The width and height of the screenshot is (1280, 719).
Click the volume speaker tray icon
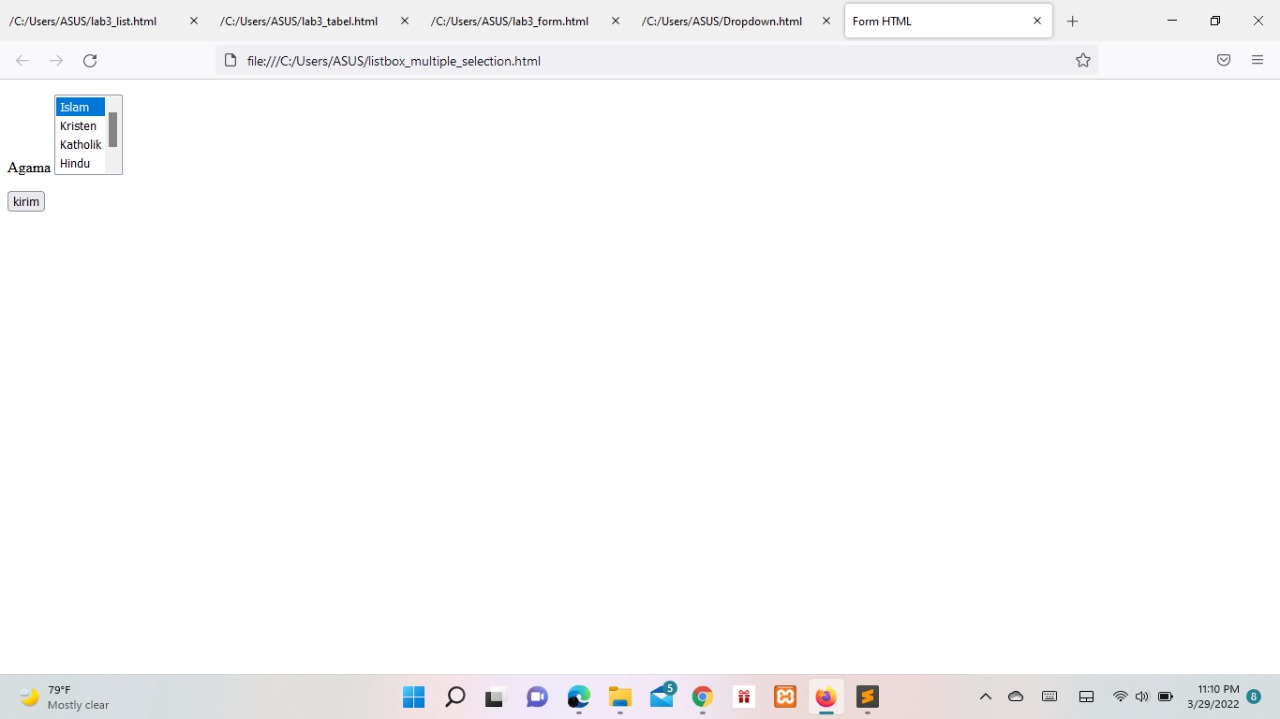pos(1142,697)
